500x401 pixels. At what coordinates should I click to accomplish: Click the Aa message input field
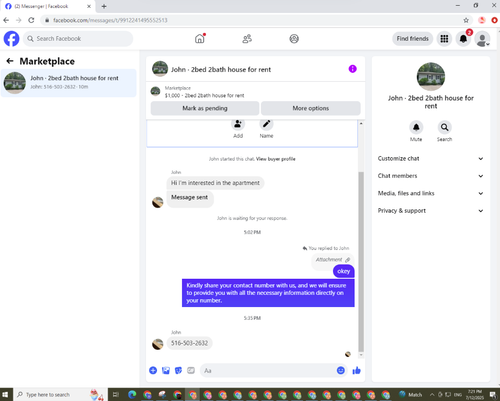click(x=273, y=370)
